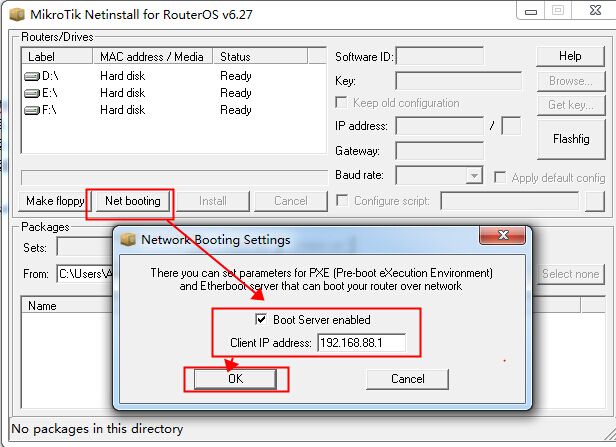Click the Software ID field
The height and width of the screenshot is (447, 616).
440,56
